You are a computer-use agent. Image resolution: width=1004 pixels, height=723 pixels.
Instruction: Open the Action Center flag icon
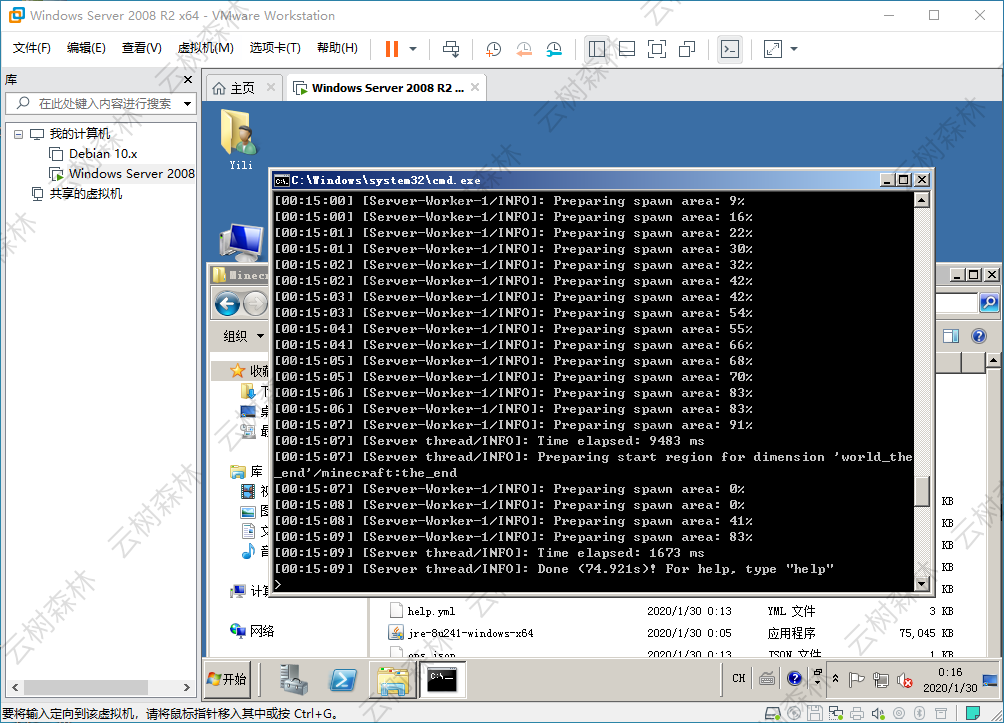click(x=856, y=679)
